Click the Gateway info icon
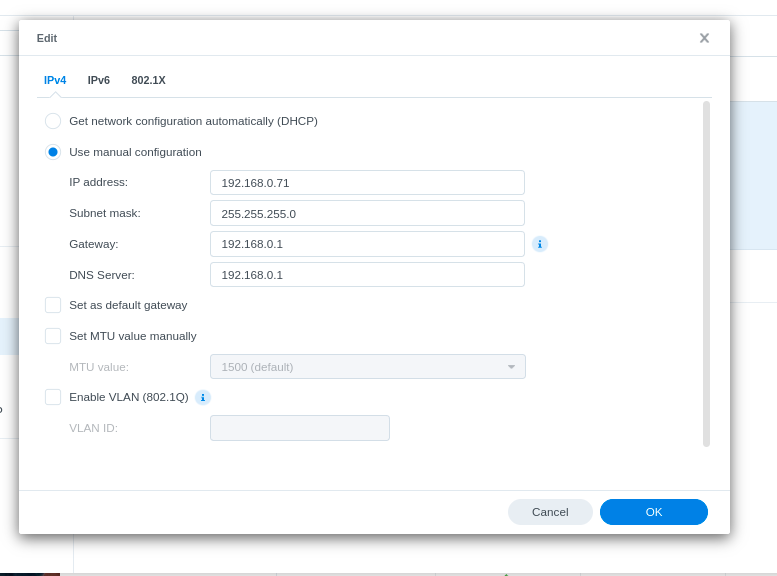This screenshot has height=576, width=777. (x=540, y=244)
